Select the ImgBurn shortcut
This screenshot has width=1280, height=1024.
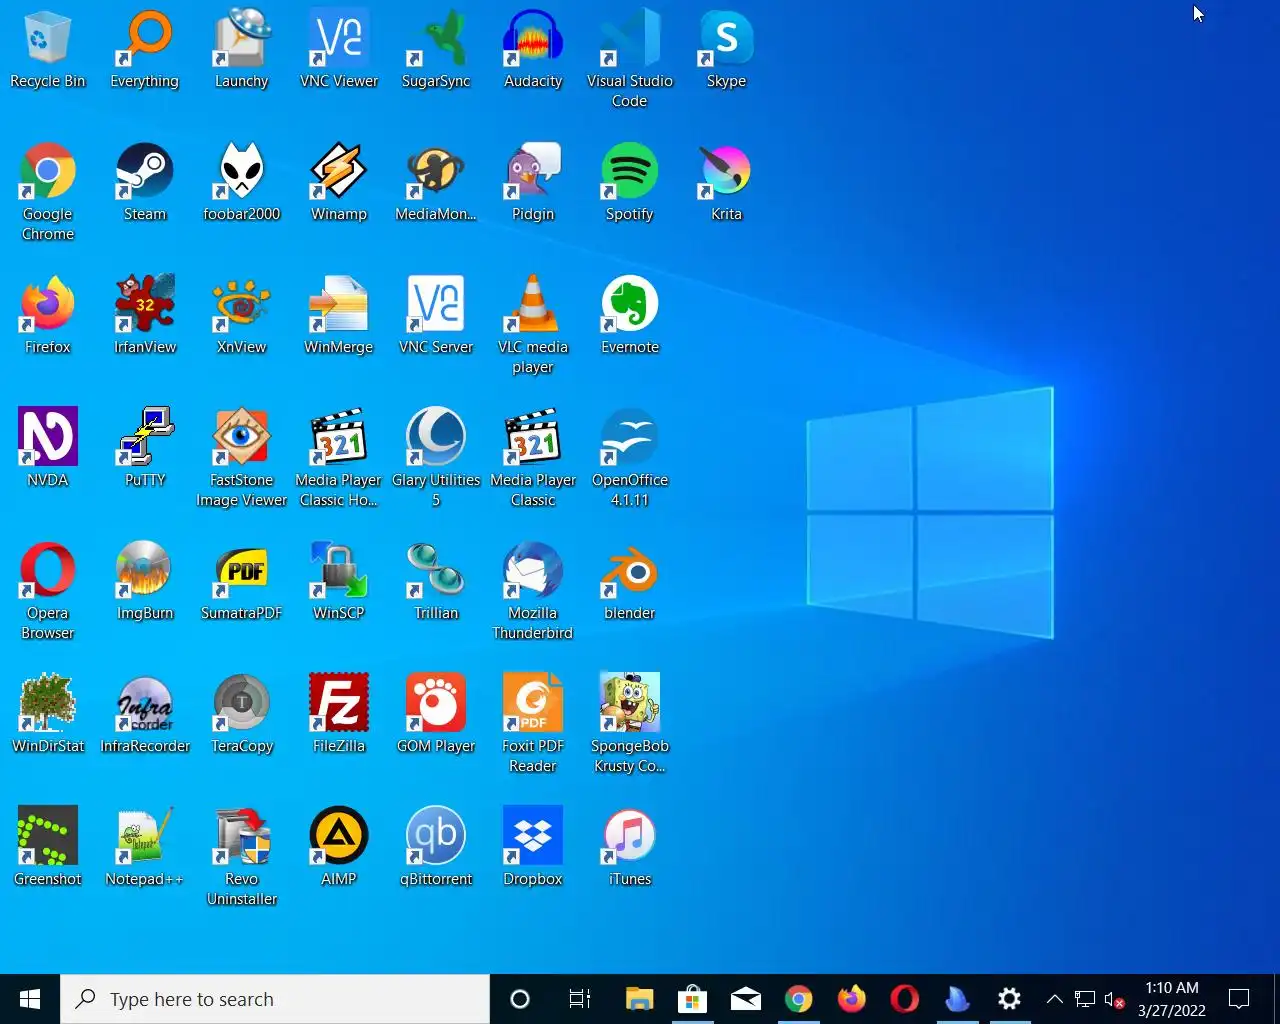coord(144,582)
